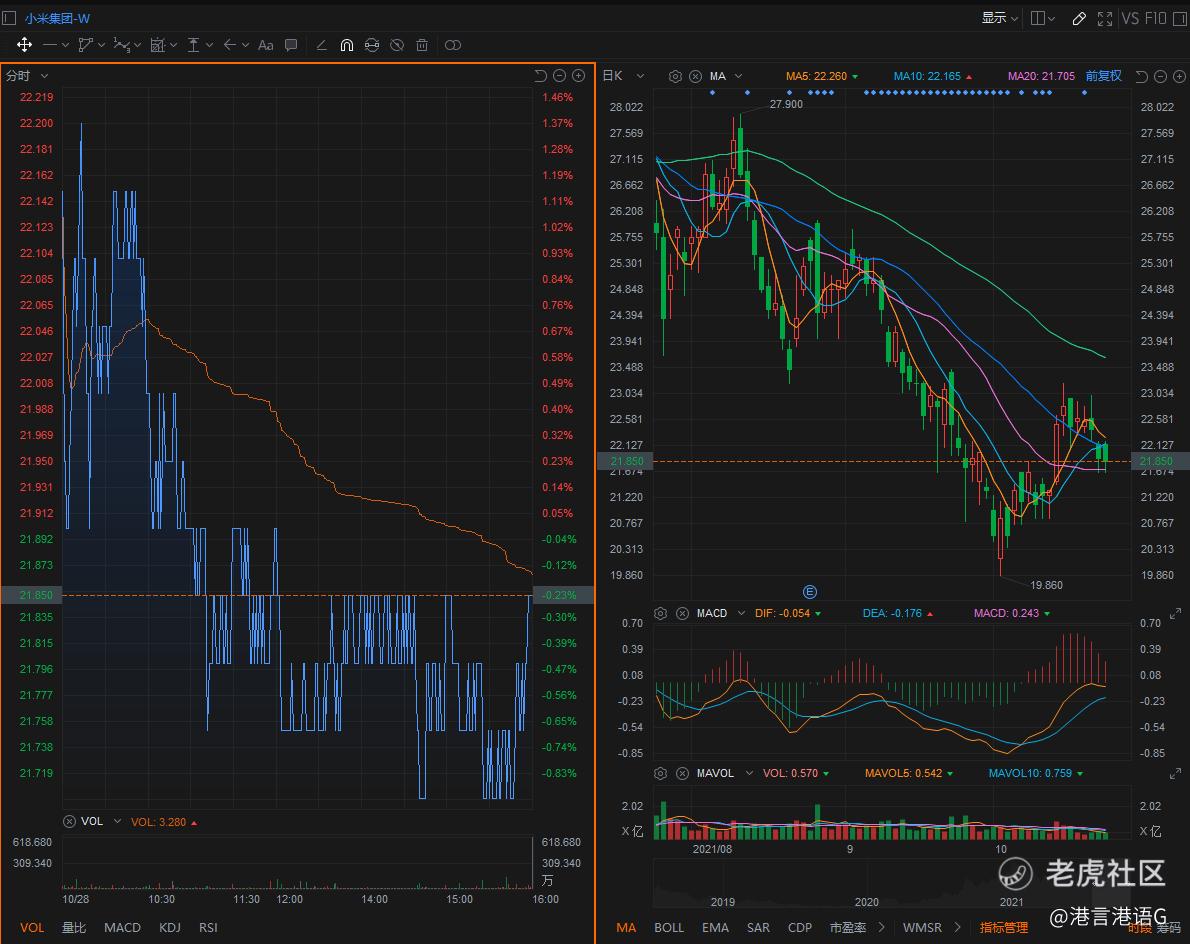
Task: Select the comment bubble annotation tool
Action: 291,45
